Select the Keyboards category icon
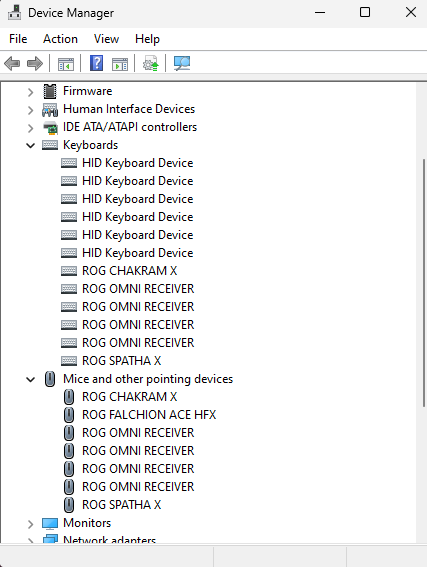This screenshot has height=567, width=427. coord(50,145)
